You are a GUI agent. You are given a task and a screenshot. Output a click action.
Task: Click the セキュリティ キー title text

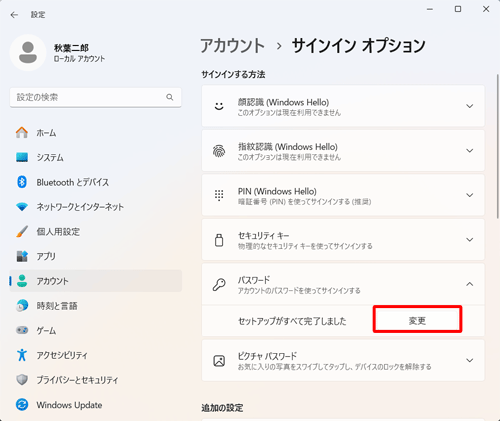tap(263, 235)
